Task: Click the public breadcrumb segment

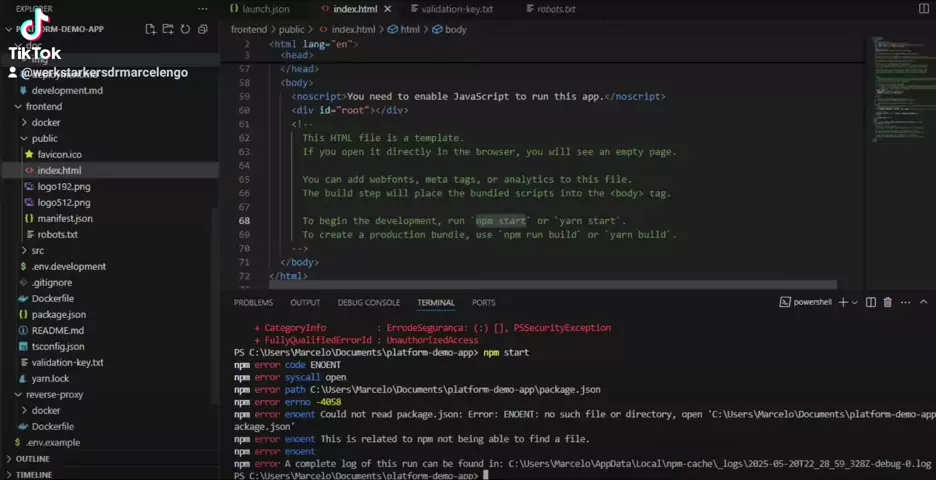Action: pos(291,29)
